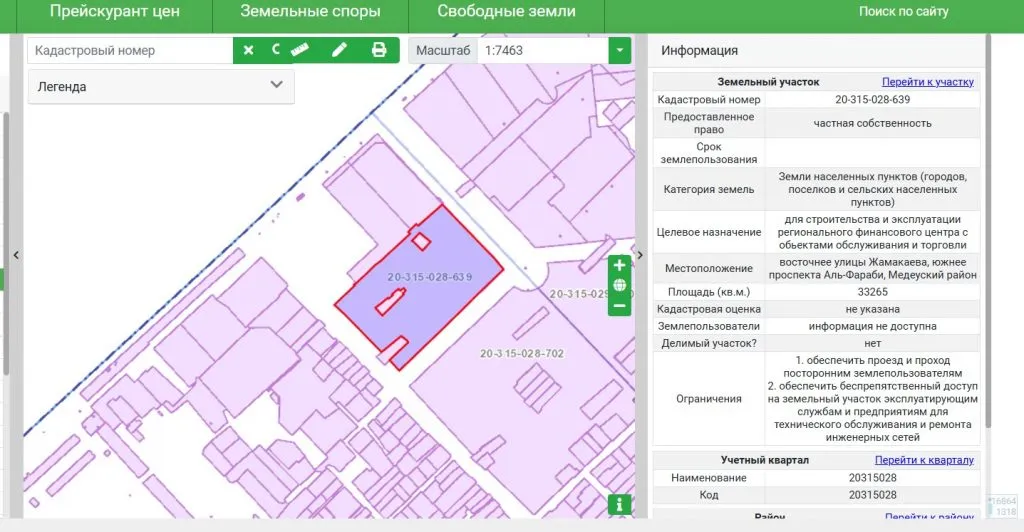Image resolution: width=1024 pixels, height=532 pixels.
Task: Print the map with printer icon
Action: pos(379,50)
